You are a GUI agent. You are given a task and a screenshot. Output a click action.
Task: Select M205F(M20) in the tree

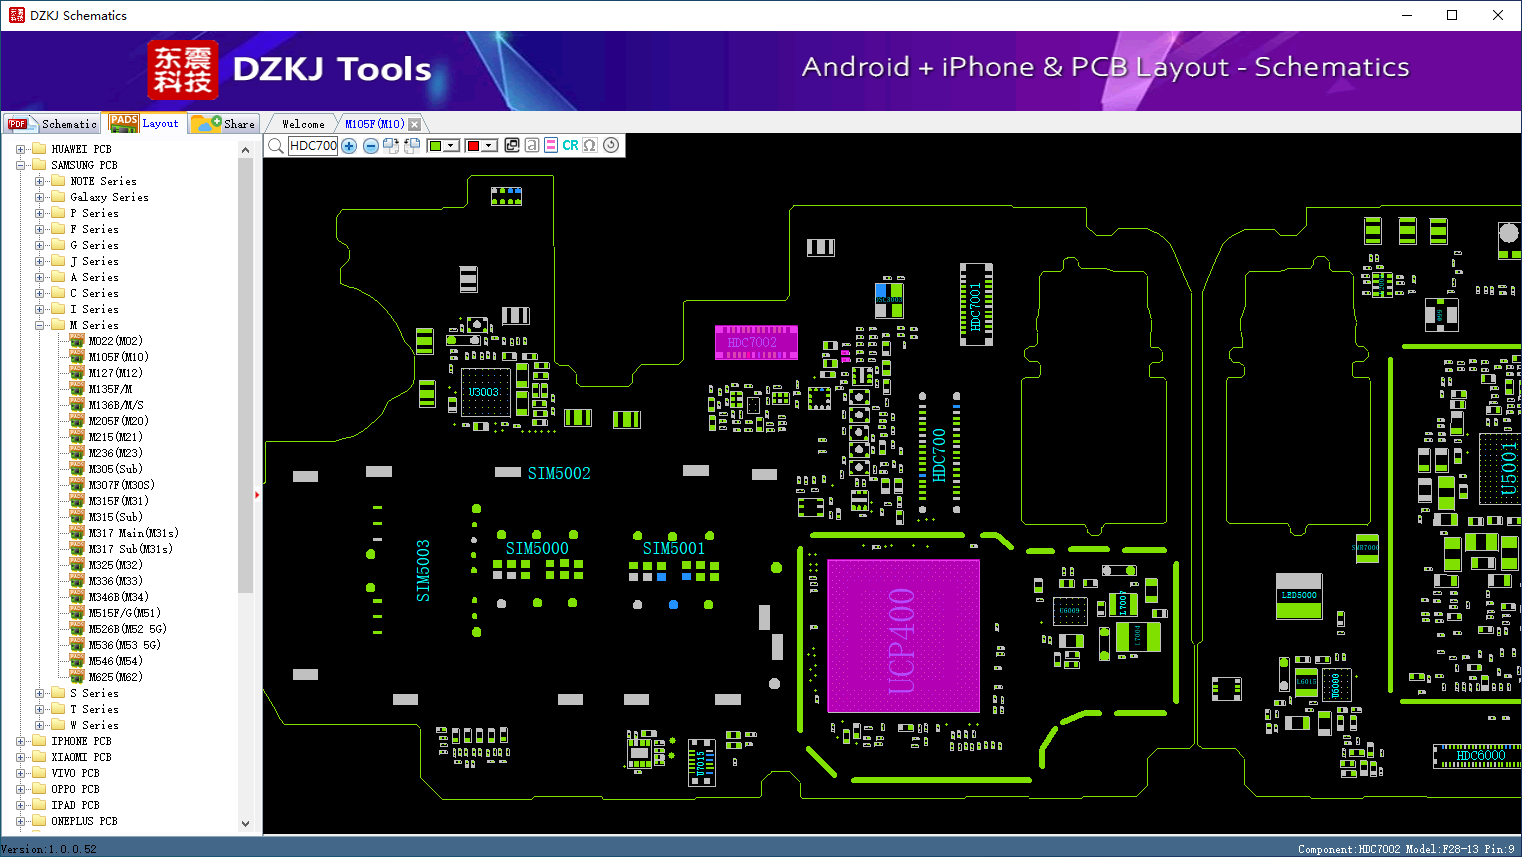118,421
